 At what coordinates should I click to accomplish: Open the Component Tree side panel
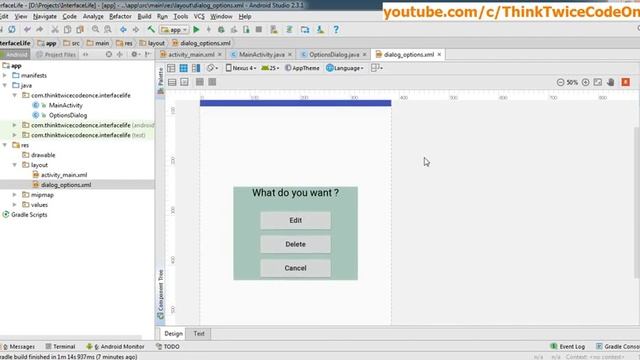[160, 295]
